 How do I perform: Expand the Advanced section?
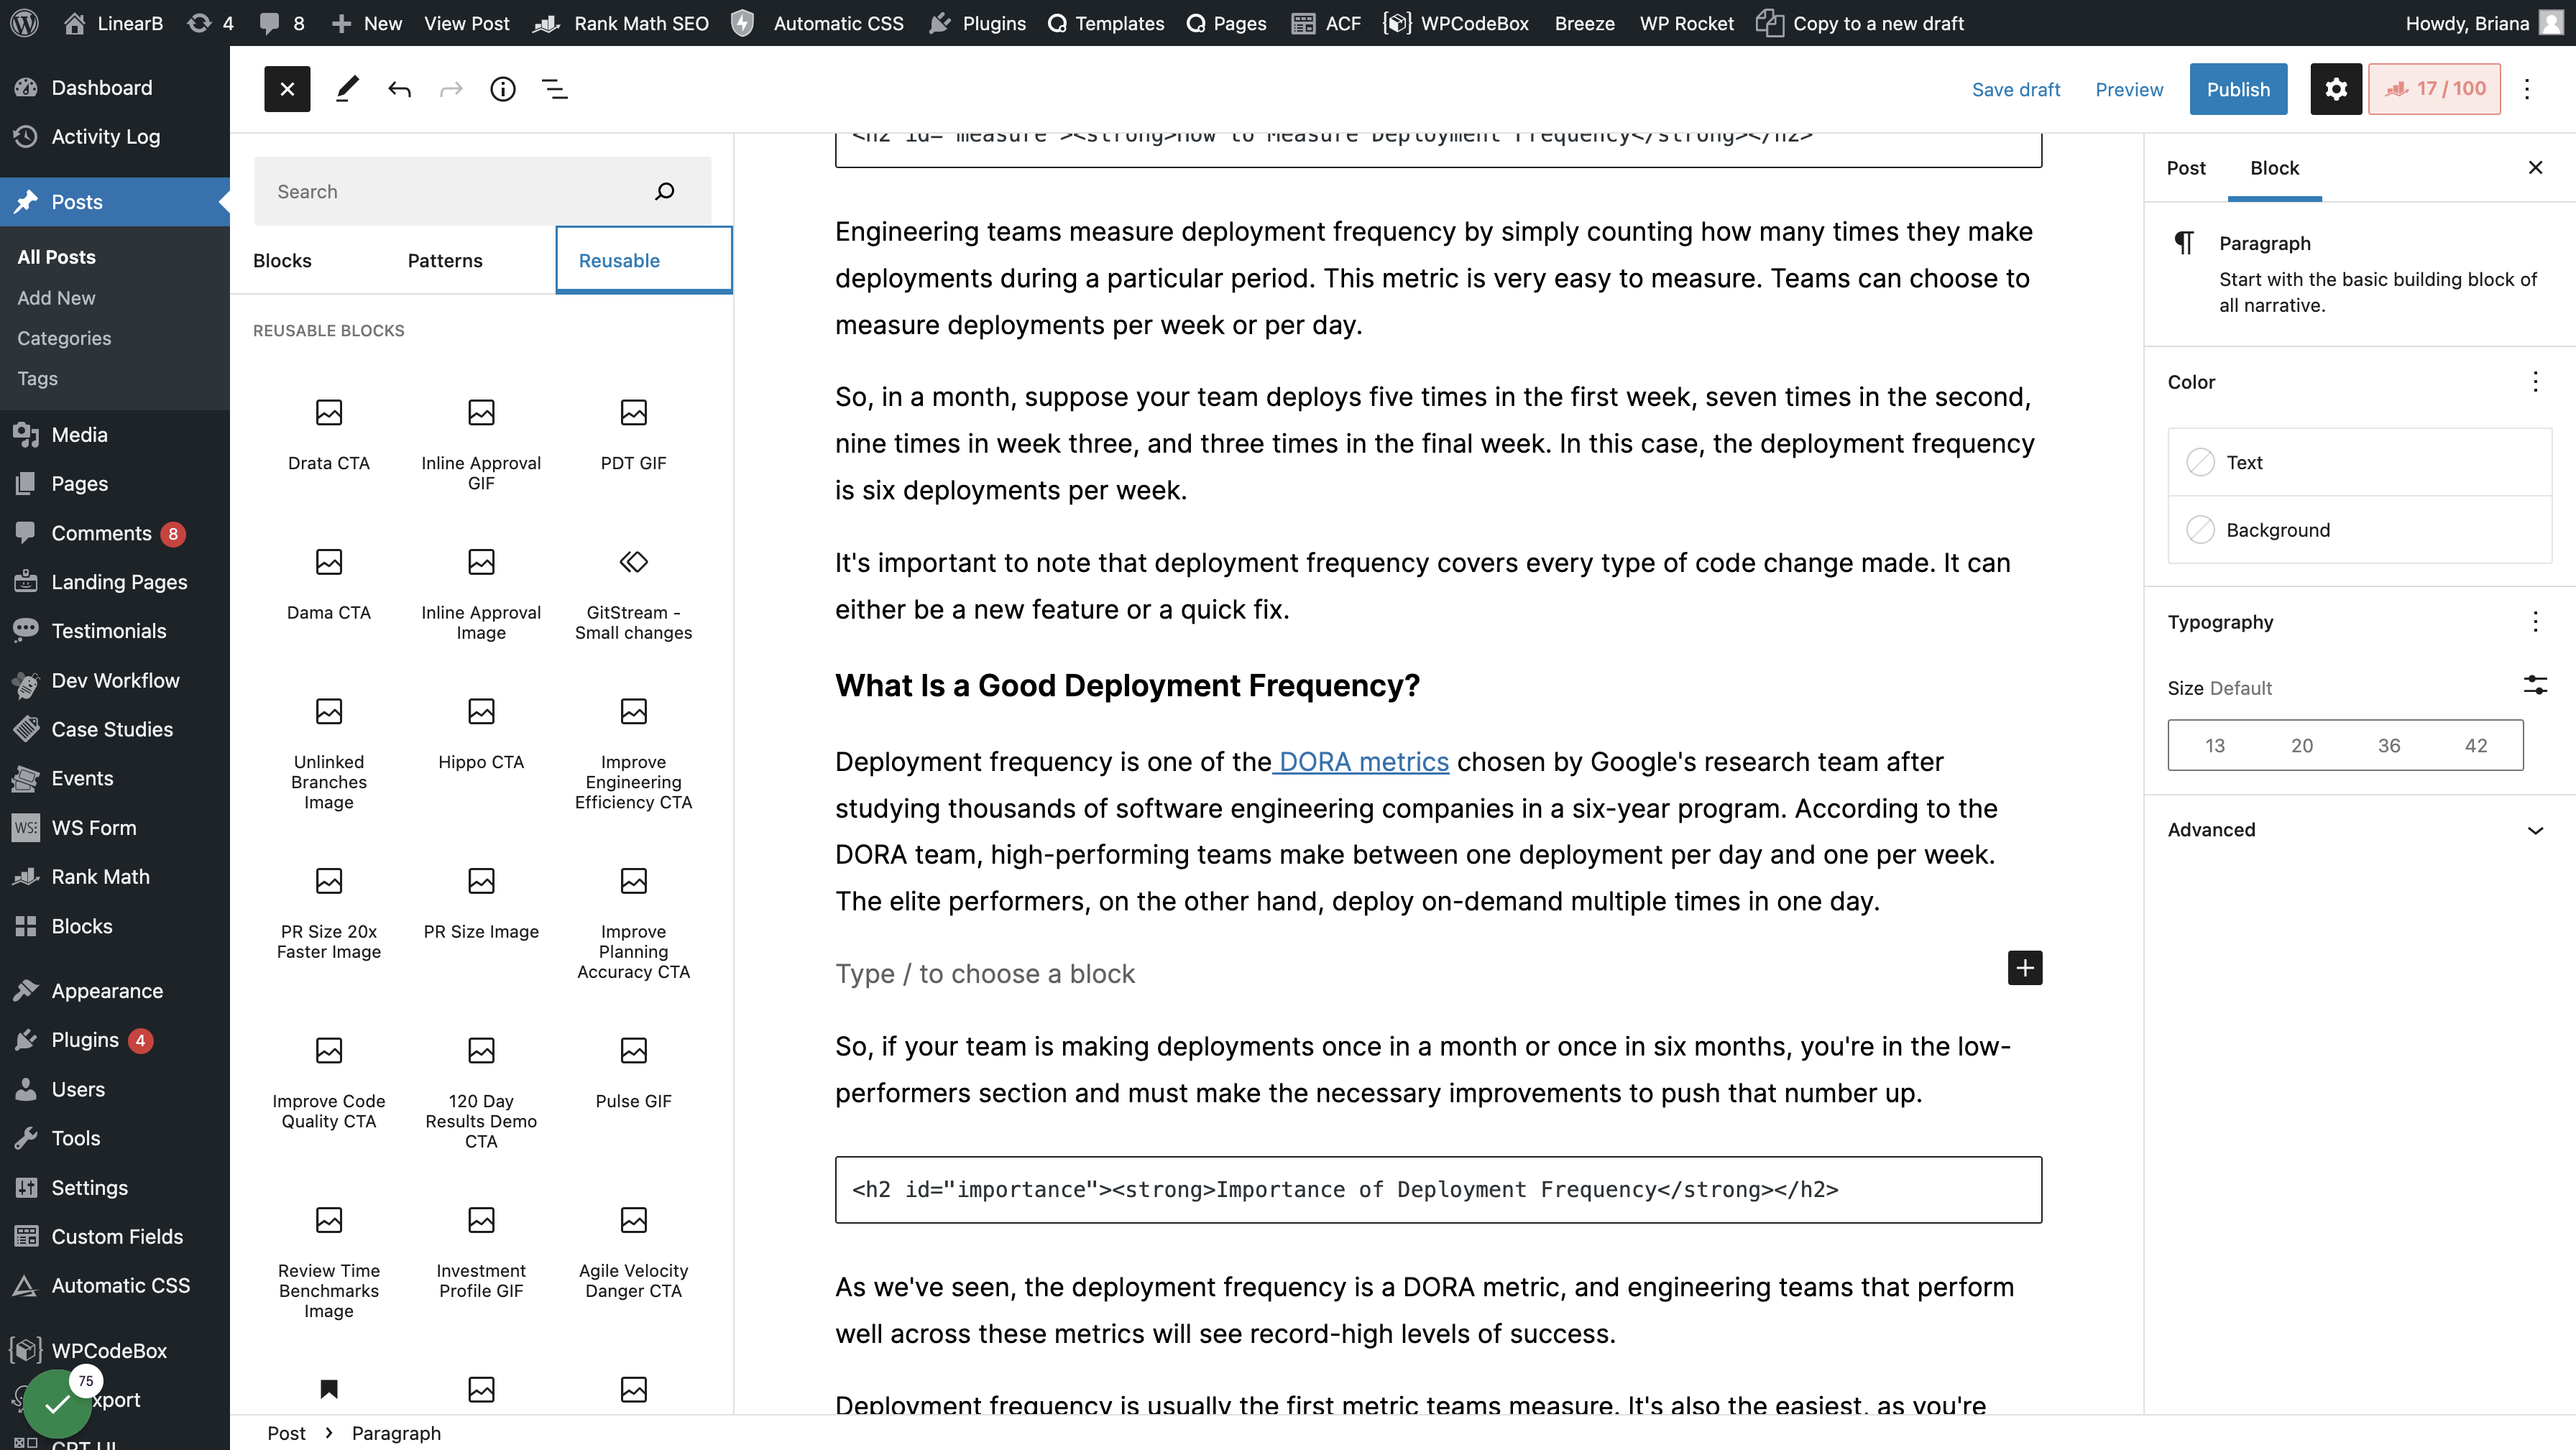point(2359,830)
